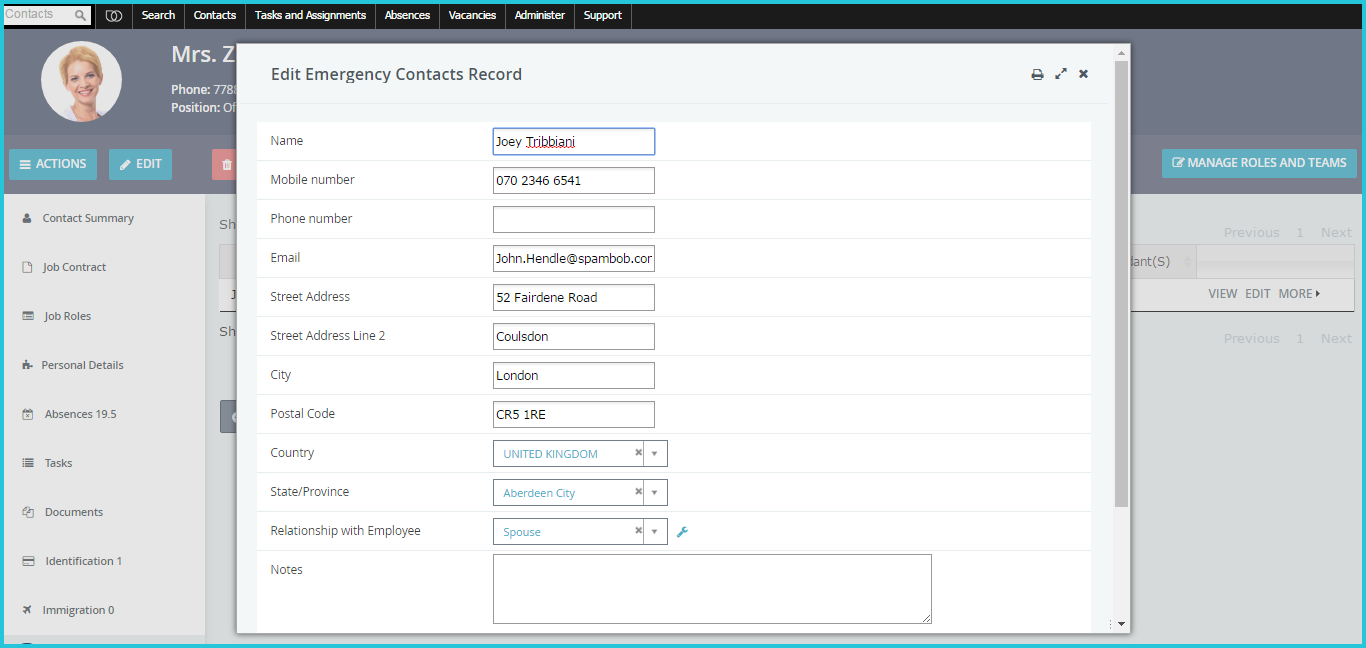This screenshot has width=1366, height=648.
Task: Click the wrench icon beside Relationship with Employee
Action: (x=683, y=532)
